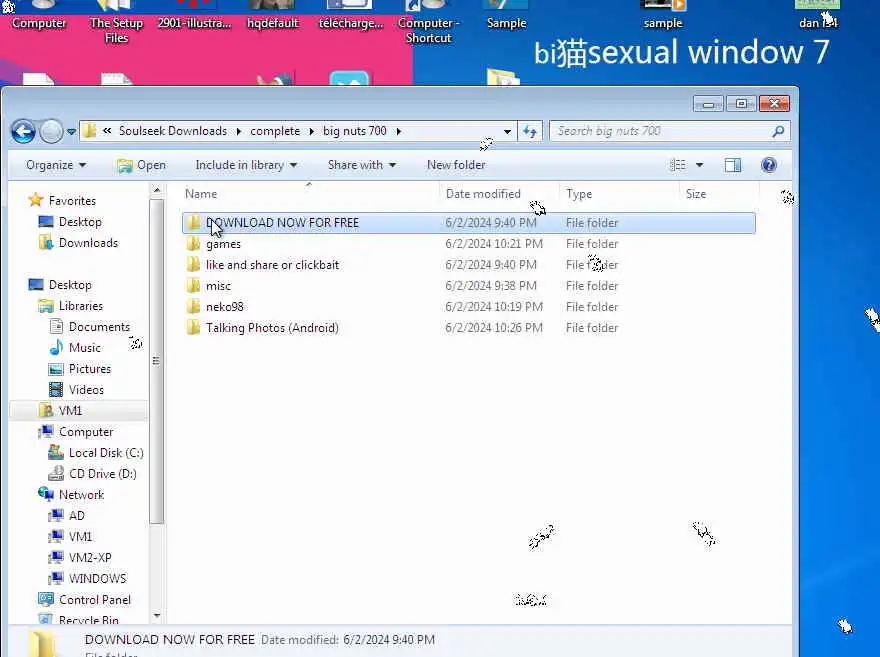Select the Talking Photos (Android) folder icon
880x657 pixels.
[x=193, y=327]
